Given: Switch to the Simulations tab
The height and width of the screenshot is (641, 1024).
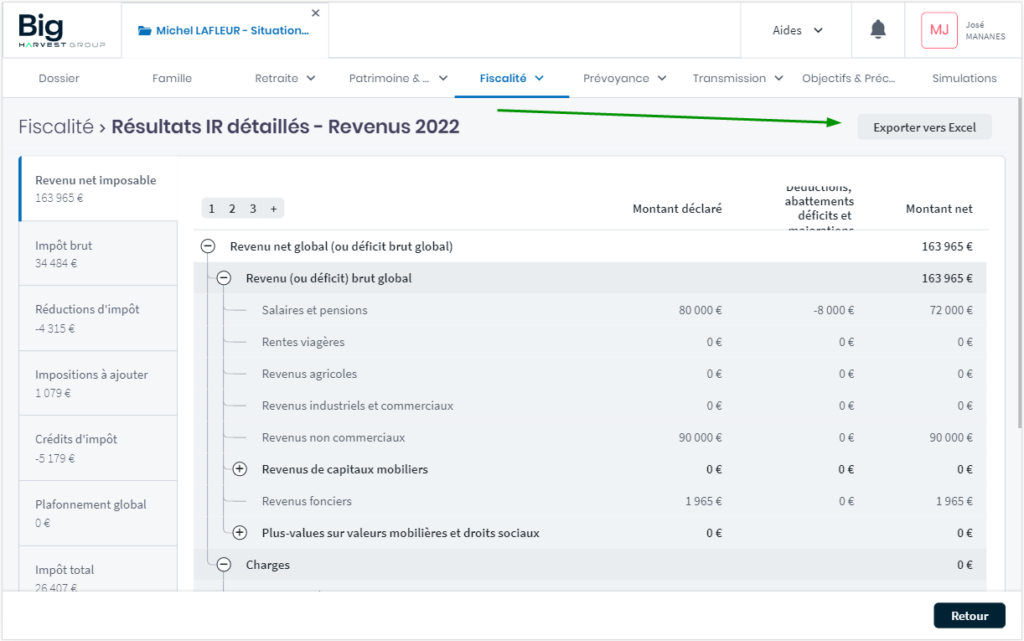Looking at the screenshot, I should pos(964,78).
